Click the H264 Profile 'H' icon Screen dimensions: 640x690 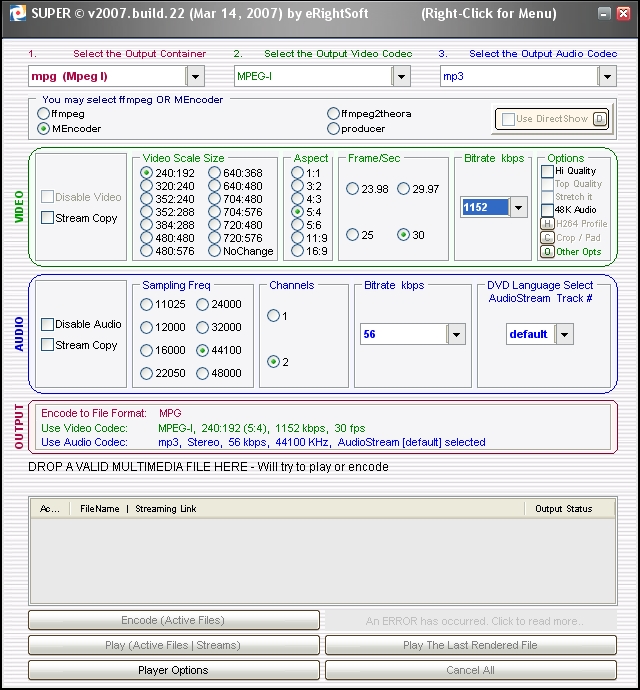tap(547, 224)
